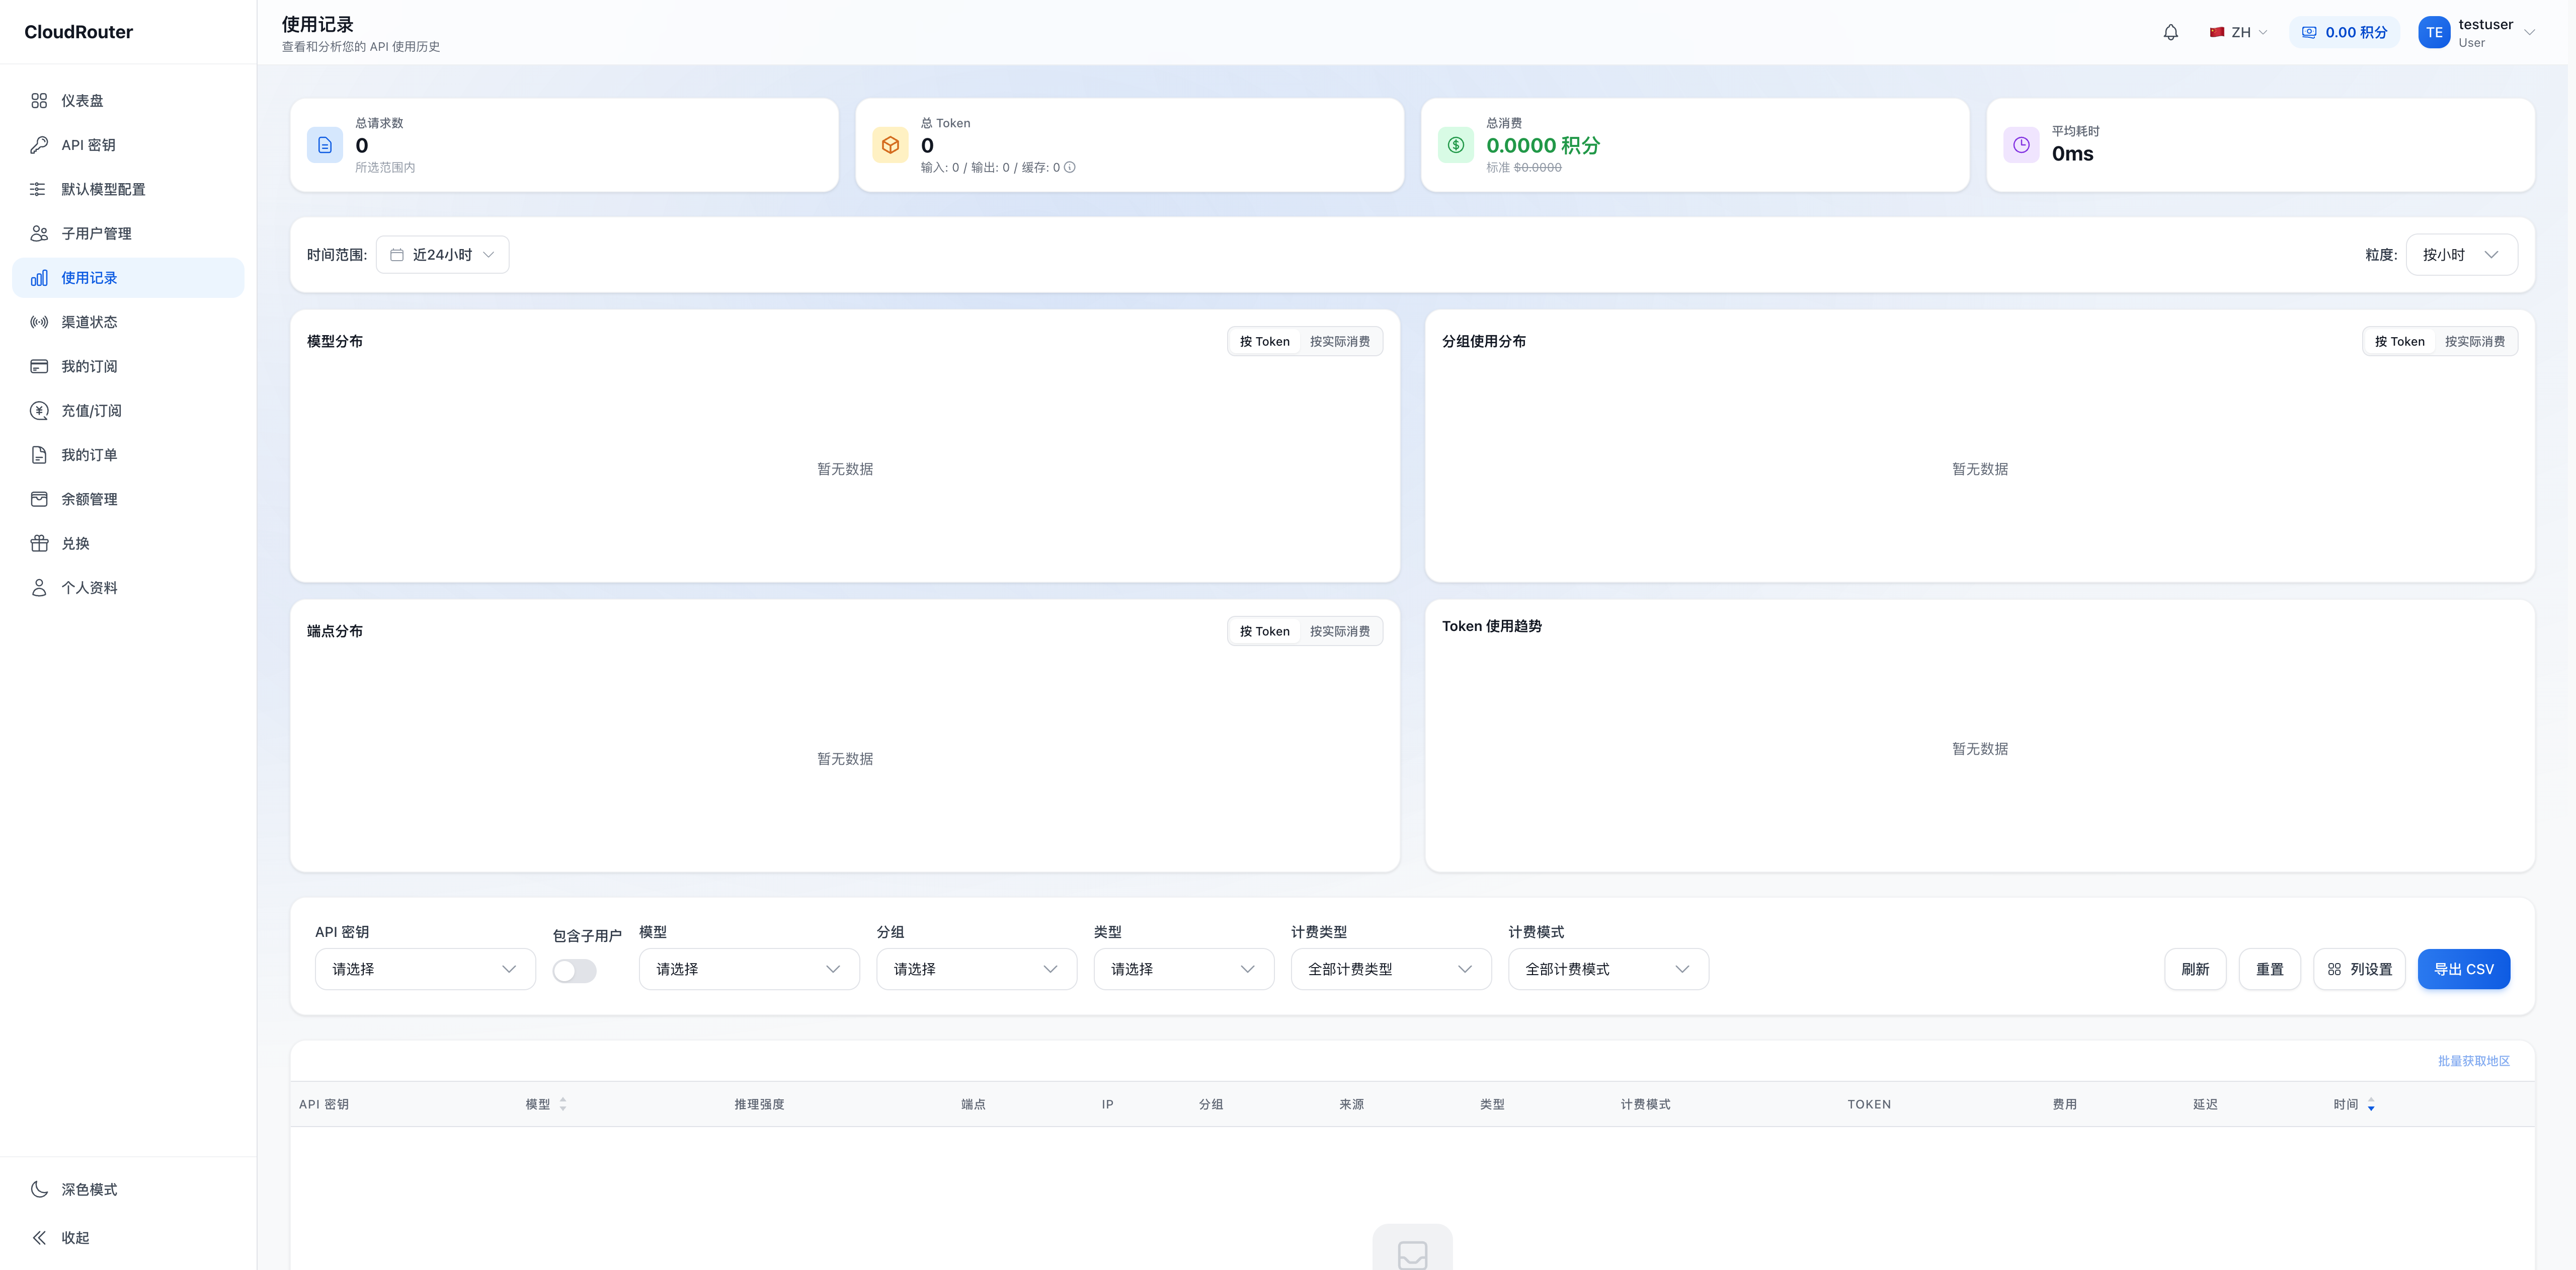Open the ZH language selector

click(x=2238, y=32)
